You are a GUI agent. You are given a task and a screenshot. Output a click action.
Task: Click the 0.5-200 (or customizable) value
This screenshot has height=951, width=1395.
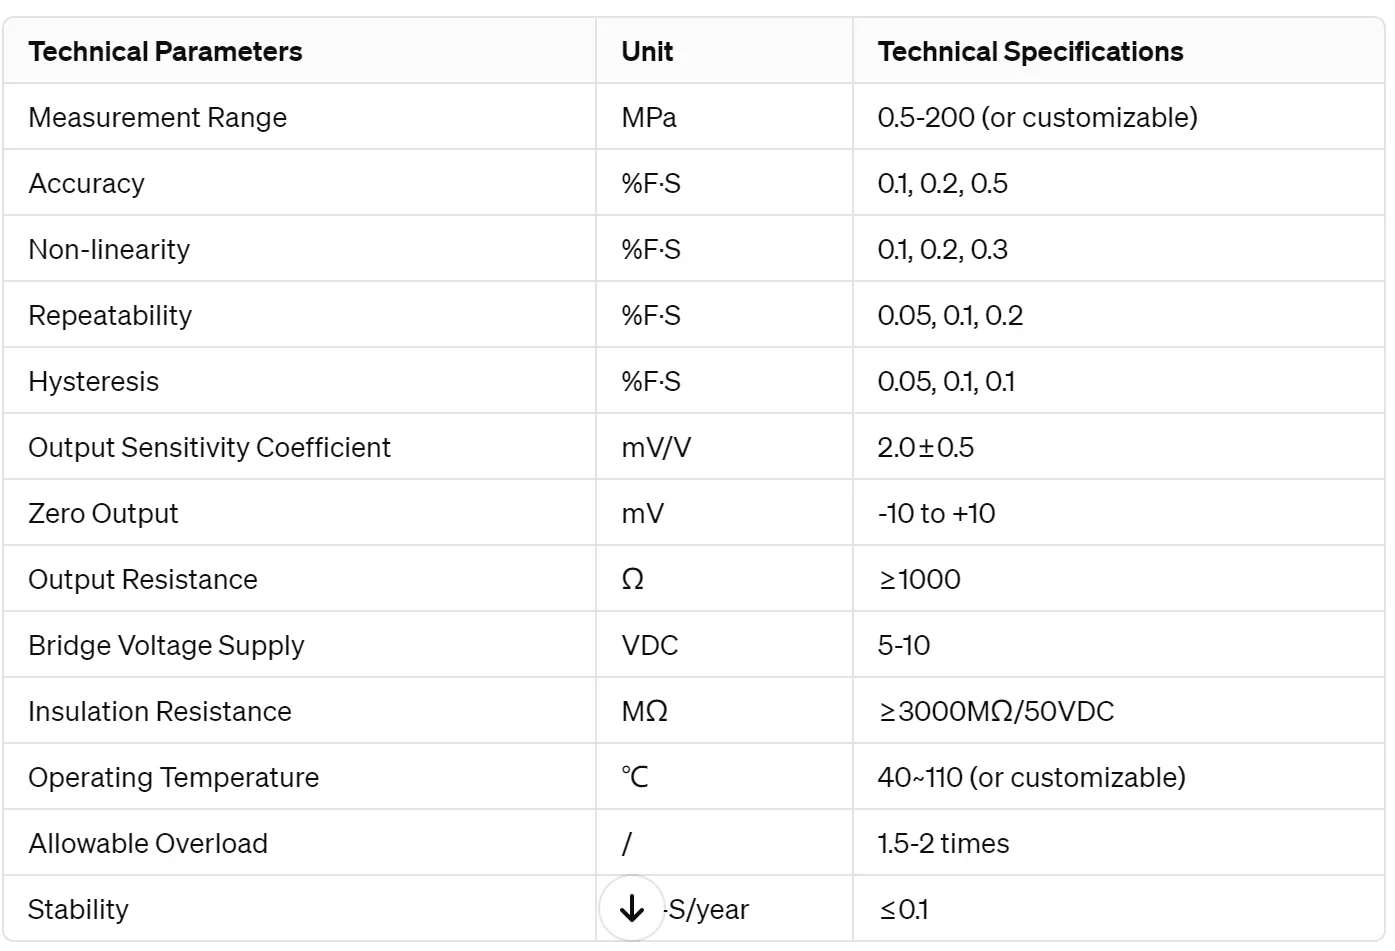(1037, 118)
